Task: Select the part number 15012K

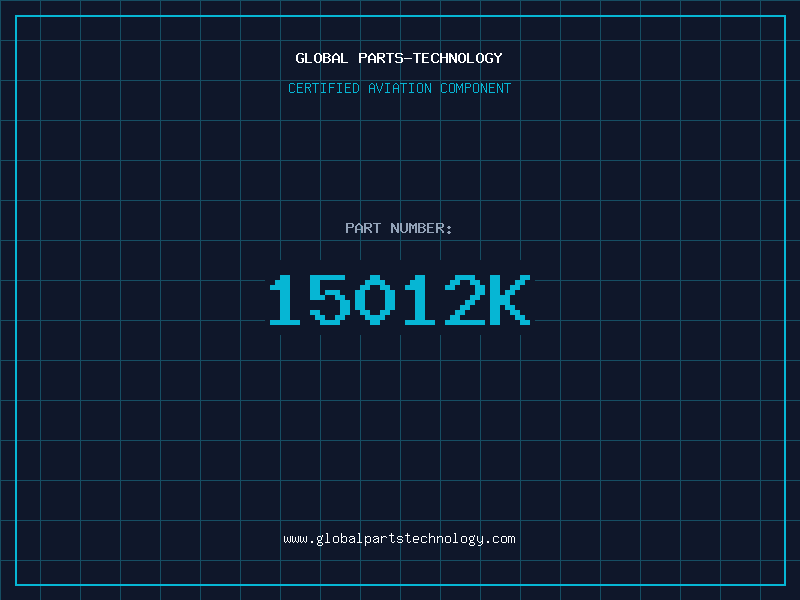Action: coord(399,300)
